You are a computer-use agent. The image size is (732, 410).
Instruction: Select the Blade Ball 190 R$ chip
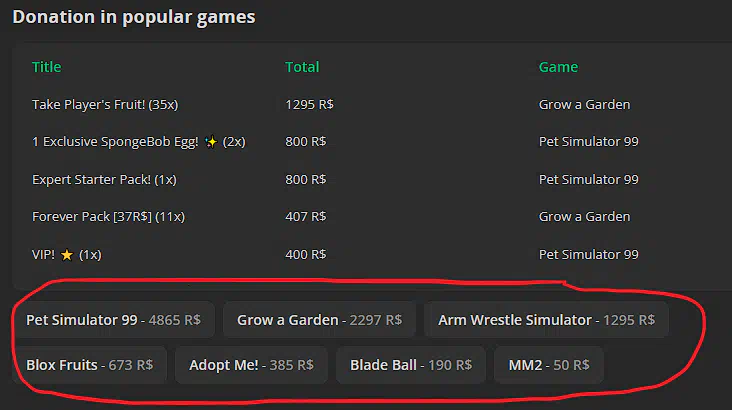point(410,365)
